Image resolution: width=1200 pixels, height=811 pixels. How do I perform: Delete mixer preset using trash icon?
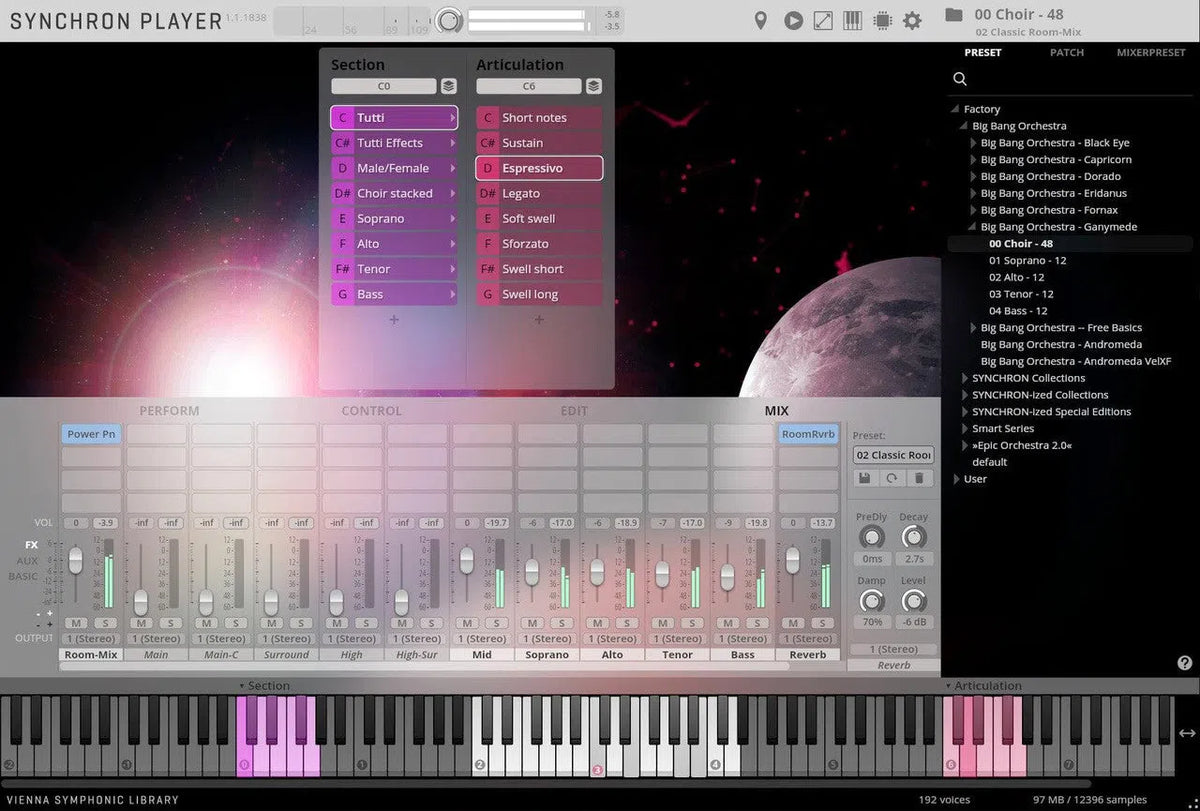coord(918,479)
